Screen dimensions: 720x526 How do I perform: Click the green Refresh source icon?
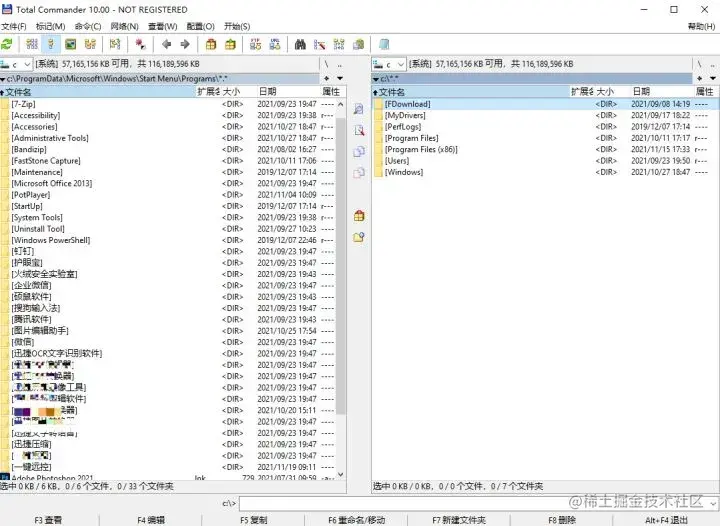[7, 45]
